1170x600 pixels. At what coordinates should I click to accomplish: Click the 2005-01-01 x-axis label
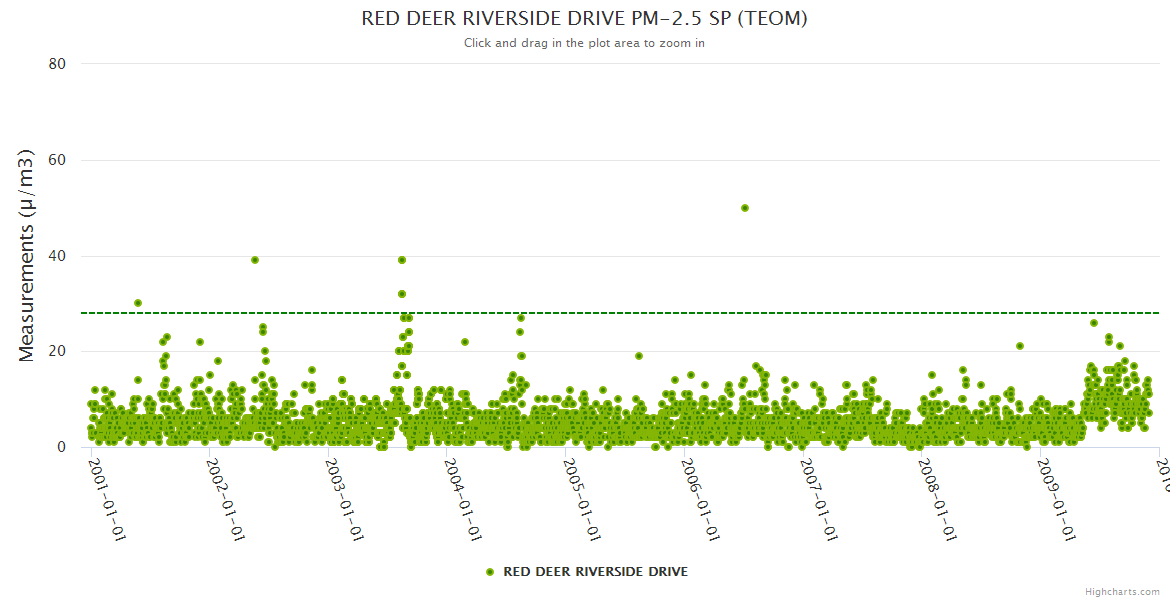click(580, 500)
